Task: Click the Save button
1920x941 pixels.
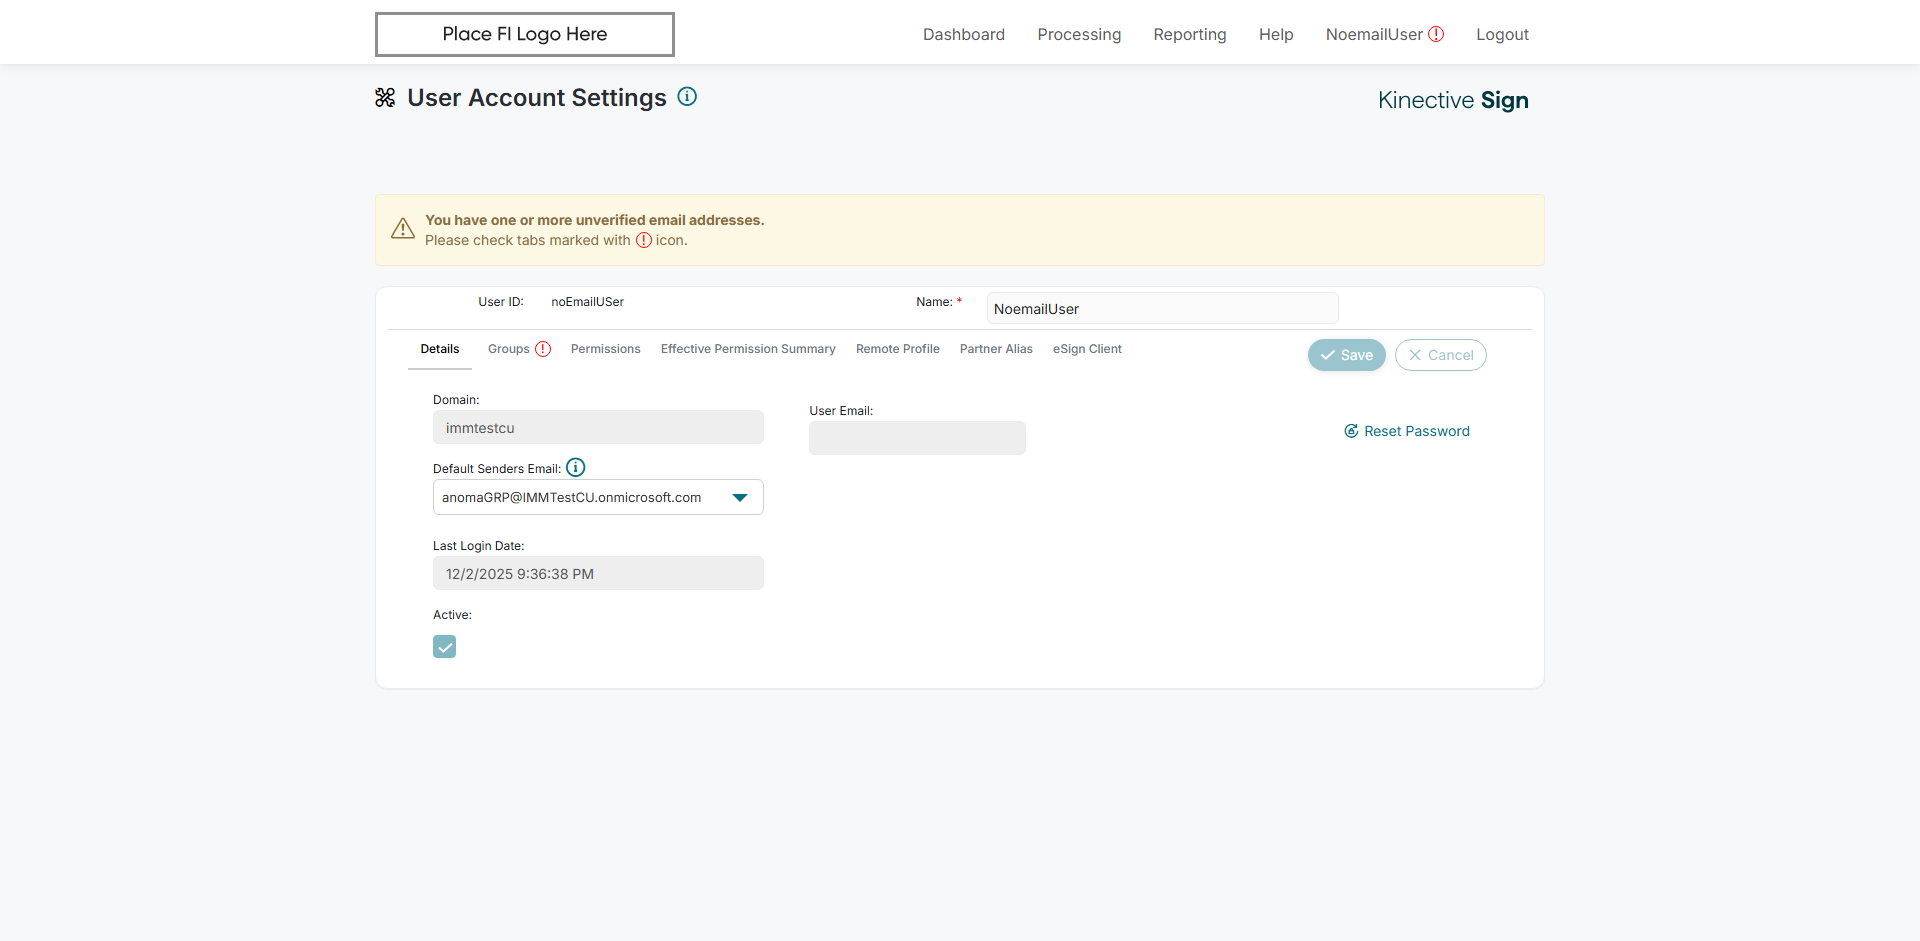Action: click(x=1346, y=355)
